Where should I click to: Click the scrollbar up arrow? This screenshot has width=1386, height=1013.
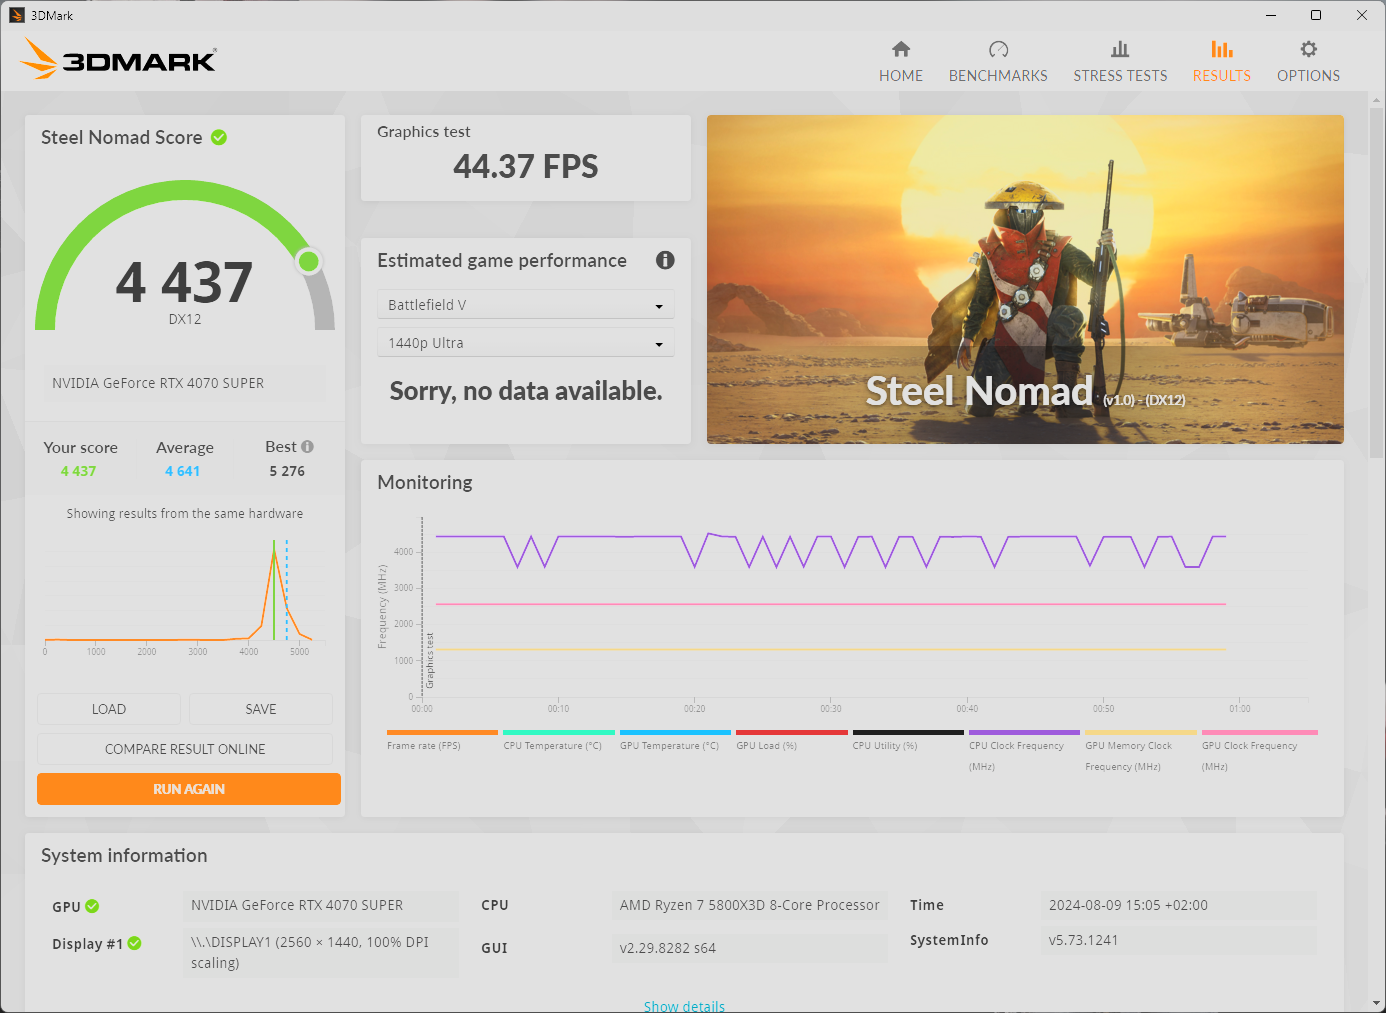click(x=1377, y=100)
